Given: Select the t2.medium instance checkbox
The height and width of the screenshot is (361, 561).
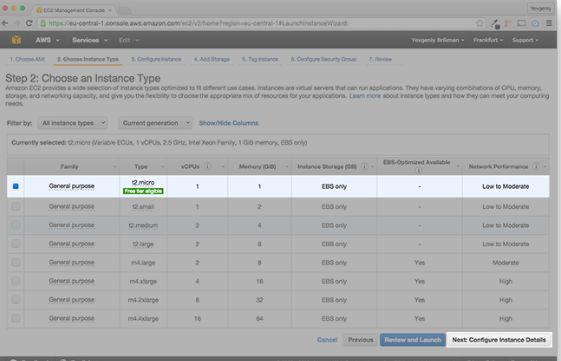Looking at the screenshot, I should (x=15, y=225).
